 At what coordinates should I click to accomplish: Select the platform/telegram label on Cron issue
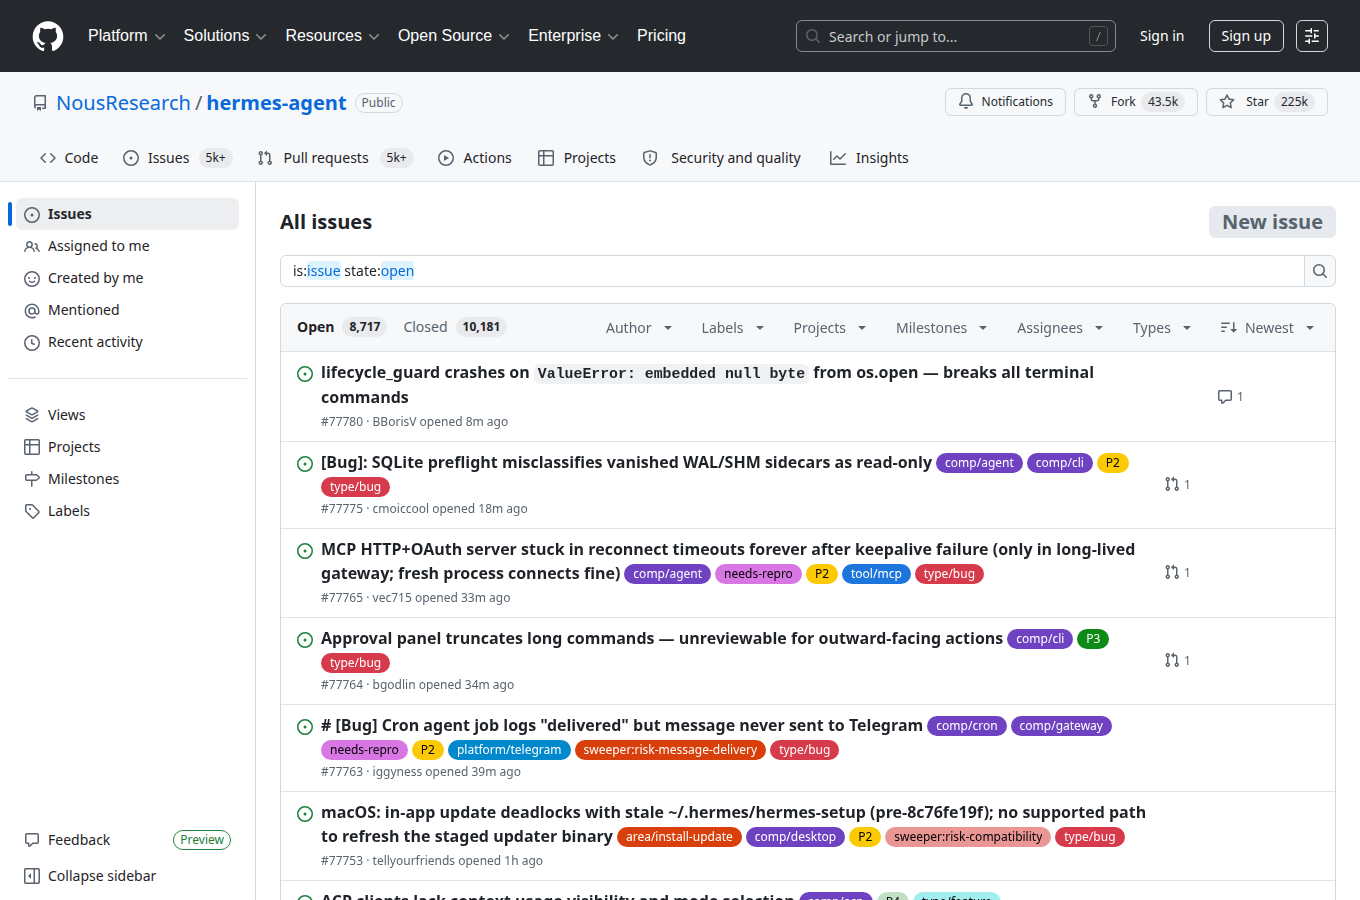pos(509,750)
